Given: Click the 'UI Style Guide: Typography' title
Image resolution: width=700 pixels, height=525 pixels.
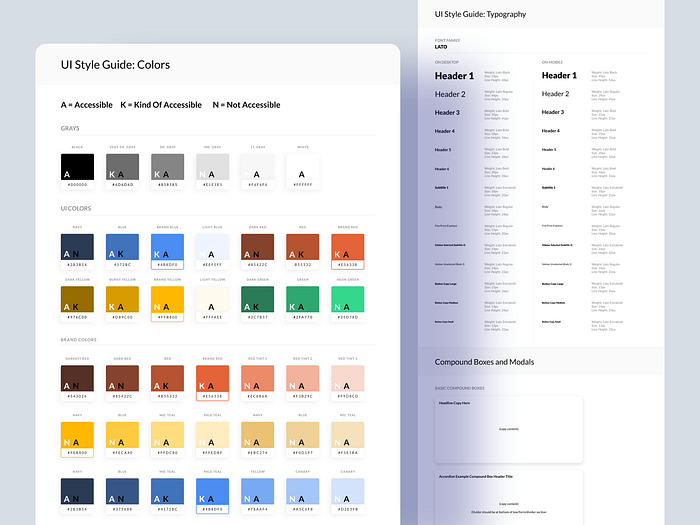Looking at the screenshot, I should coord(480,14).
